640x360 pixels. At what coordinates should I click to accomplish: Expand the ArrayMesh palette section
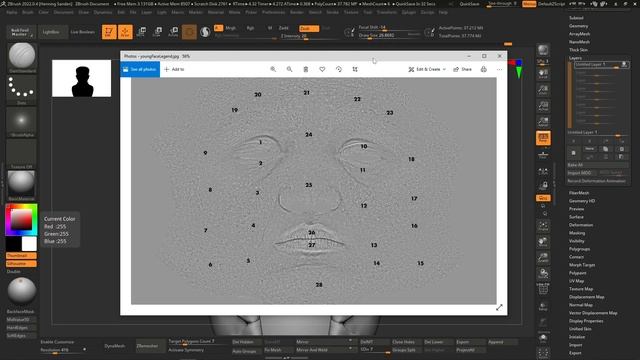580,34
